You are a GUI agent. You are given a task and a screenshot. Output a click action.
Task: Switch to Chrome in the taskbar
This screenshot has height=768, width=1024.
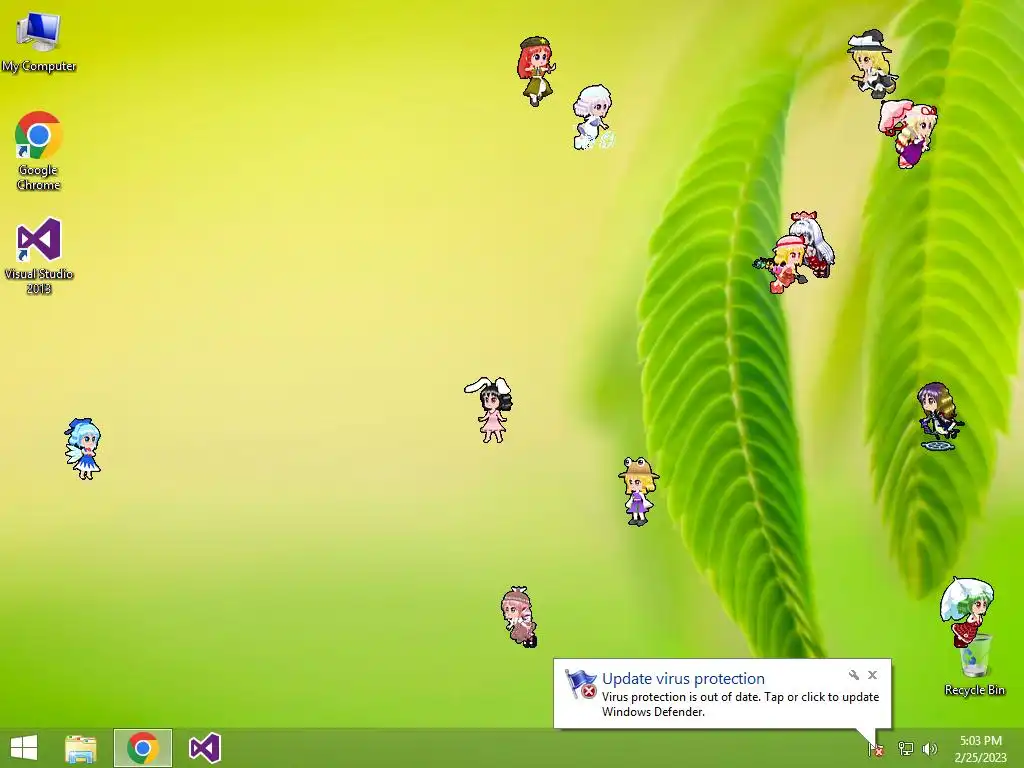(143, 748)
